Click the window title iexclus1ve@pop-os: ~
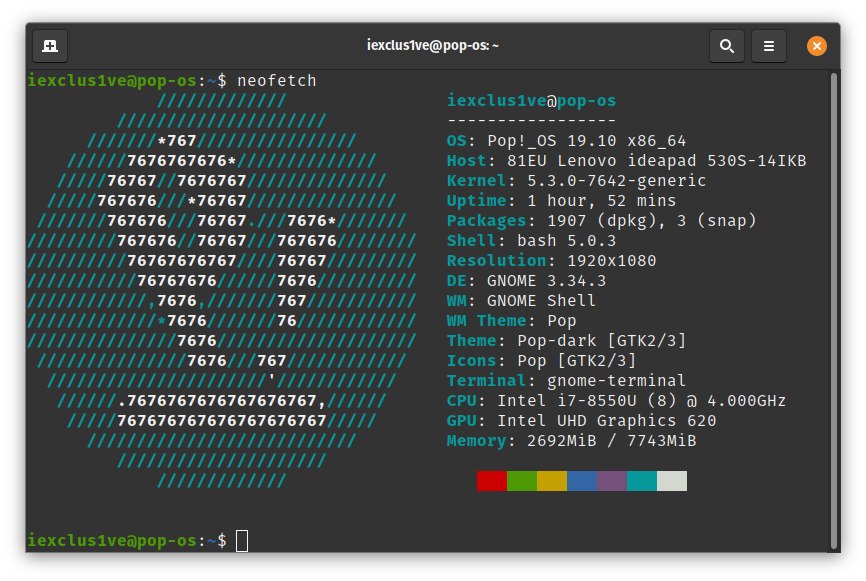 point(432,45)
